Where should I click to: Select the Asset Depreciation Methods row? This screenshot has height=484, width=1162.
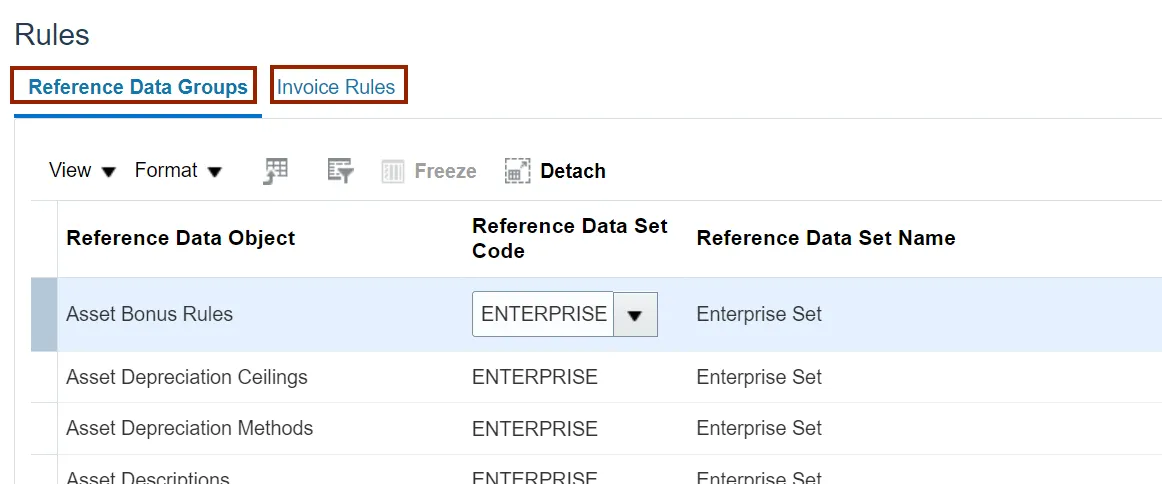(x=597, y=428)
